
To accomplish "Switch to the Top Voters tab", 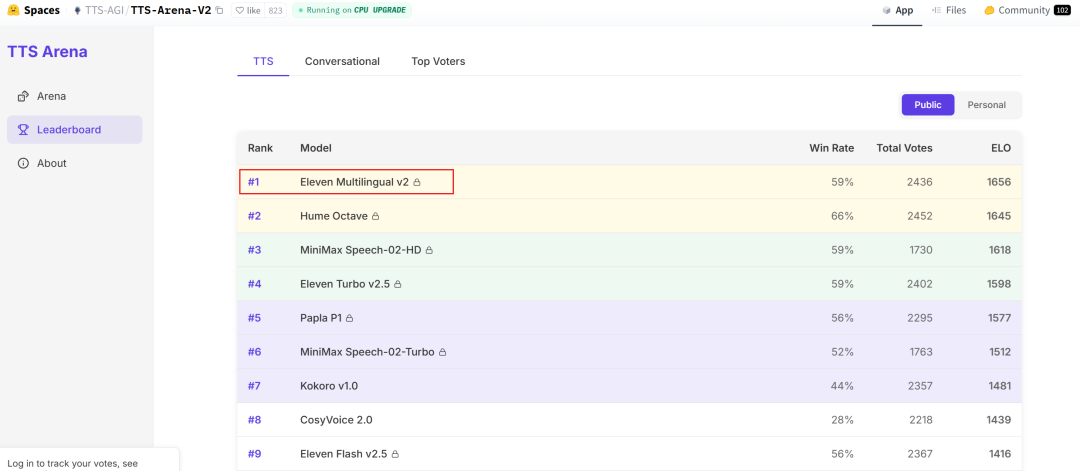I will coord(438,61).
